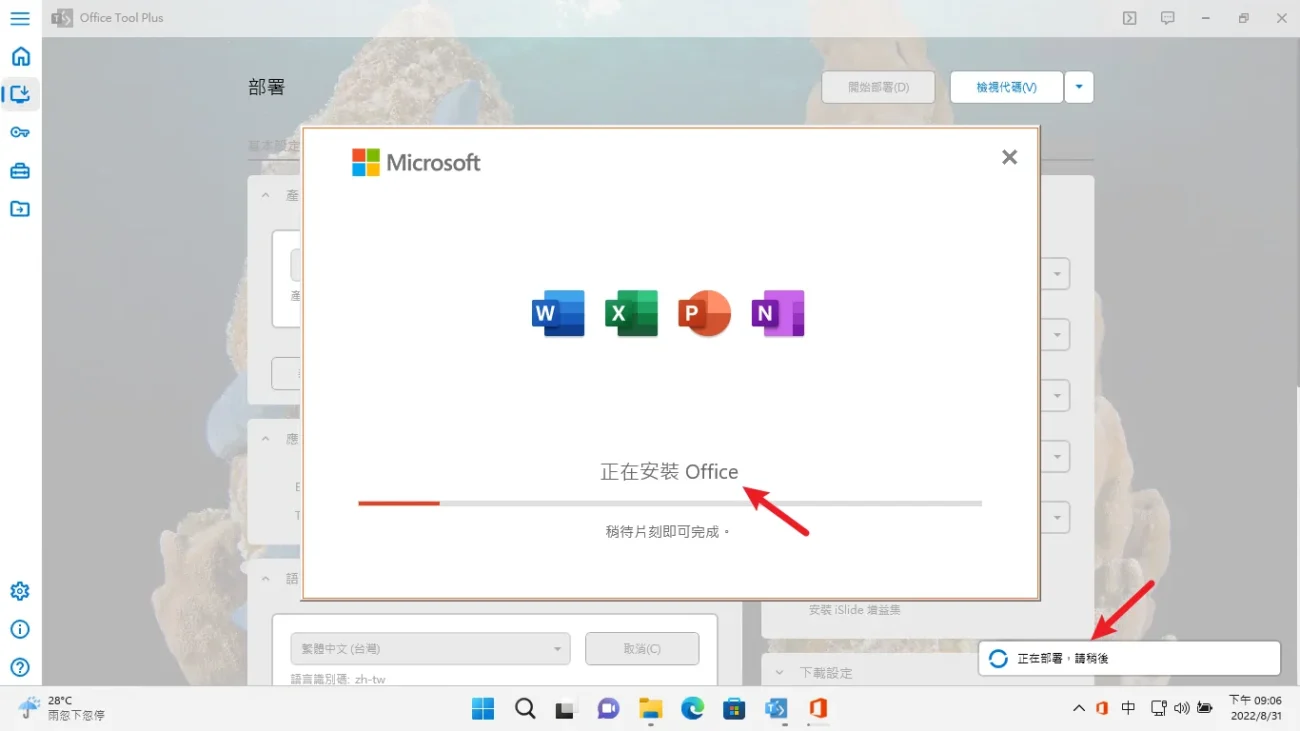This screenshot has width=1300, height=731.
Task: Click the info icon near the bottom sidebar
Action: pos(20,629)
